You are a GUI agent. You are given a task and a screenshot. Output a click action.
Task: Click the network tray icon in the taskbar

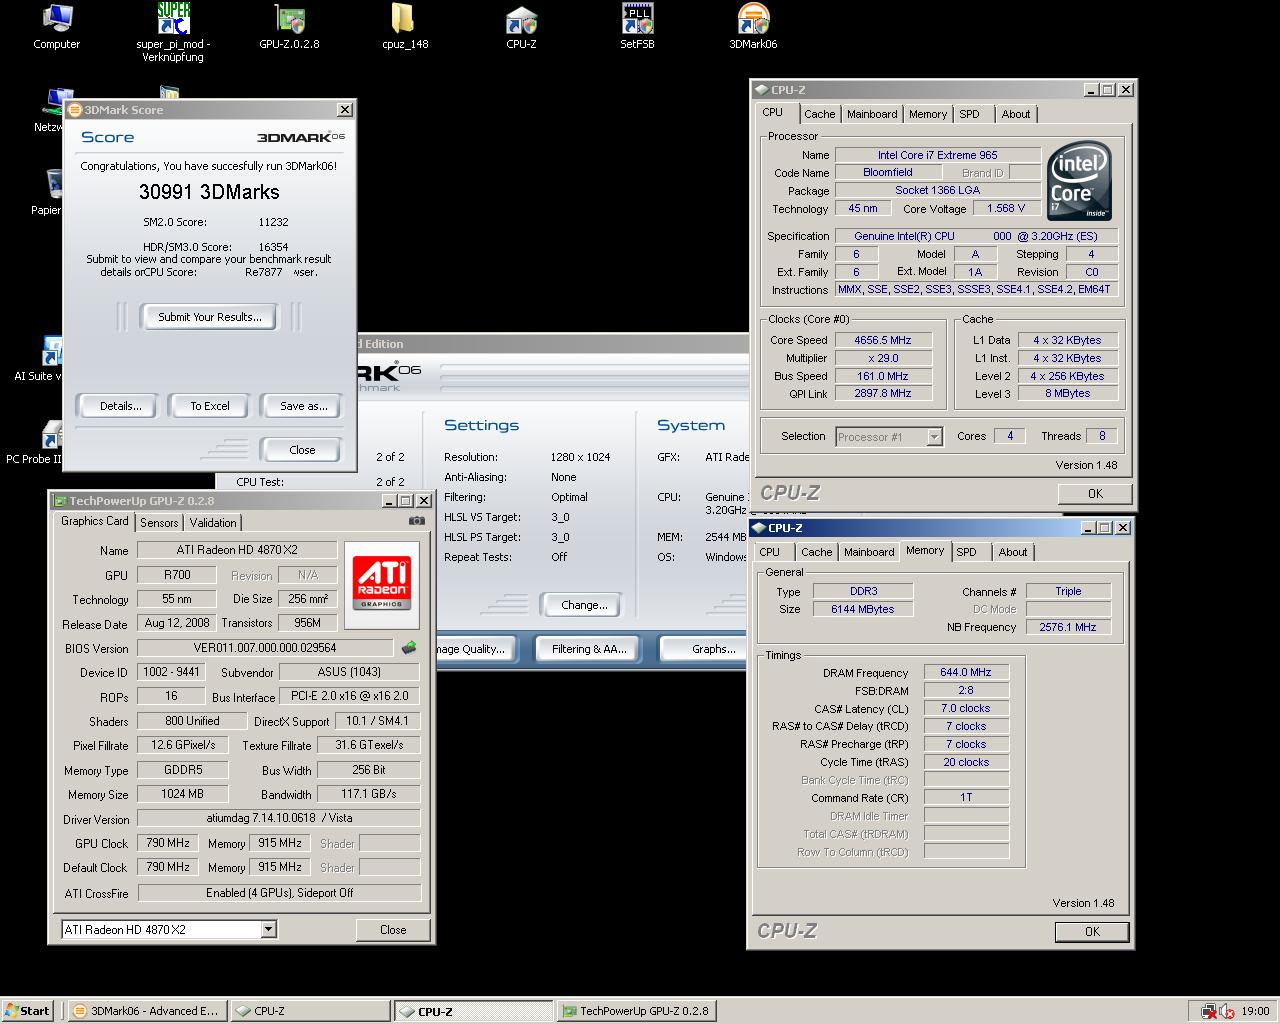1209,1011
